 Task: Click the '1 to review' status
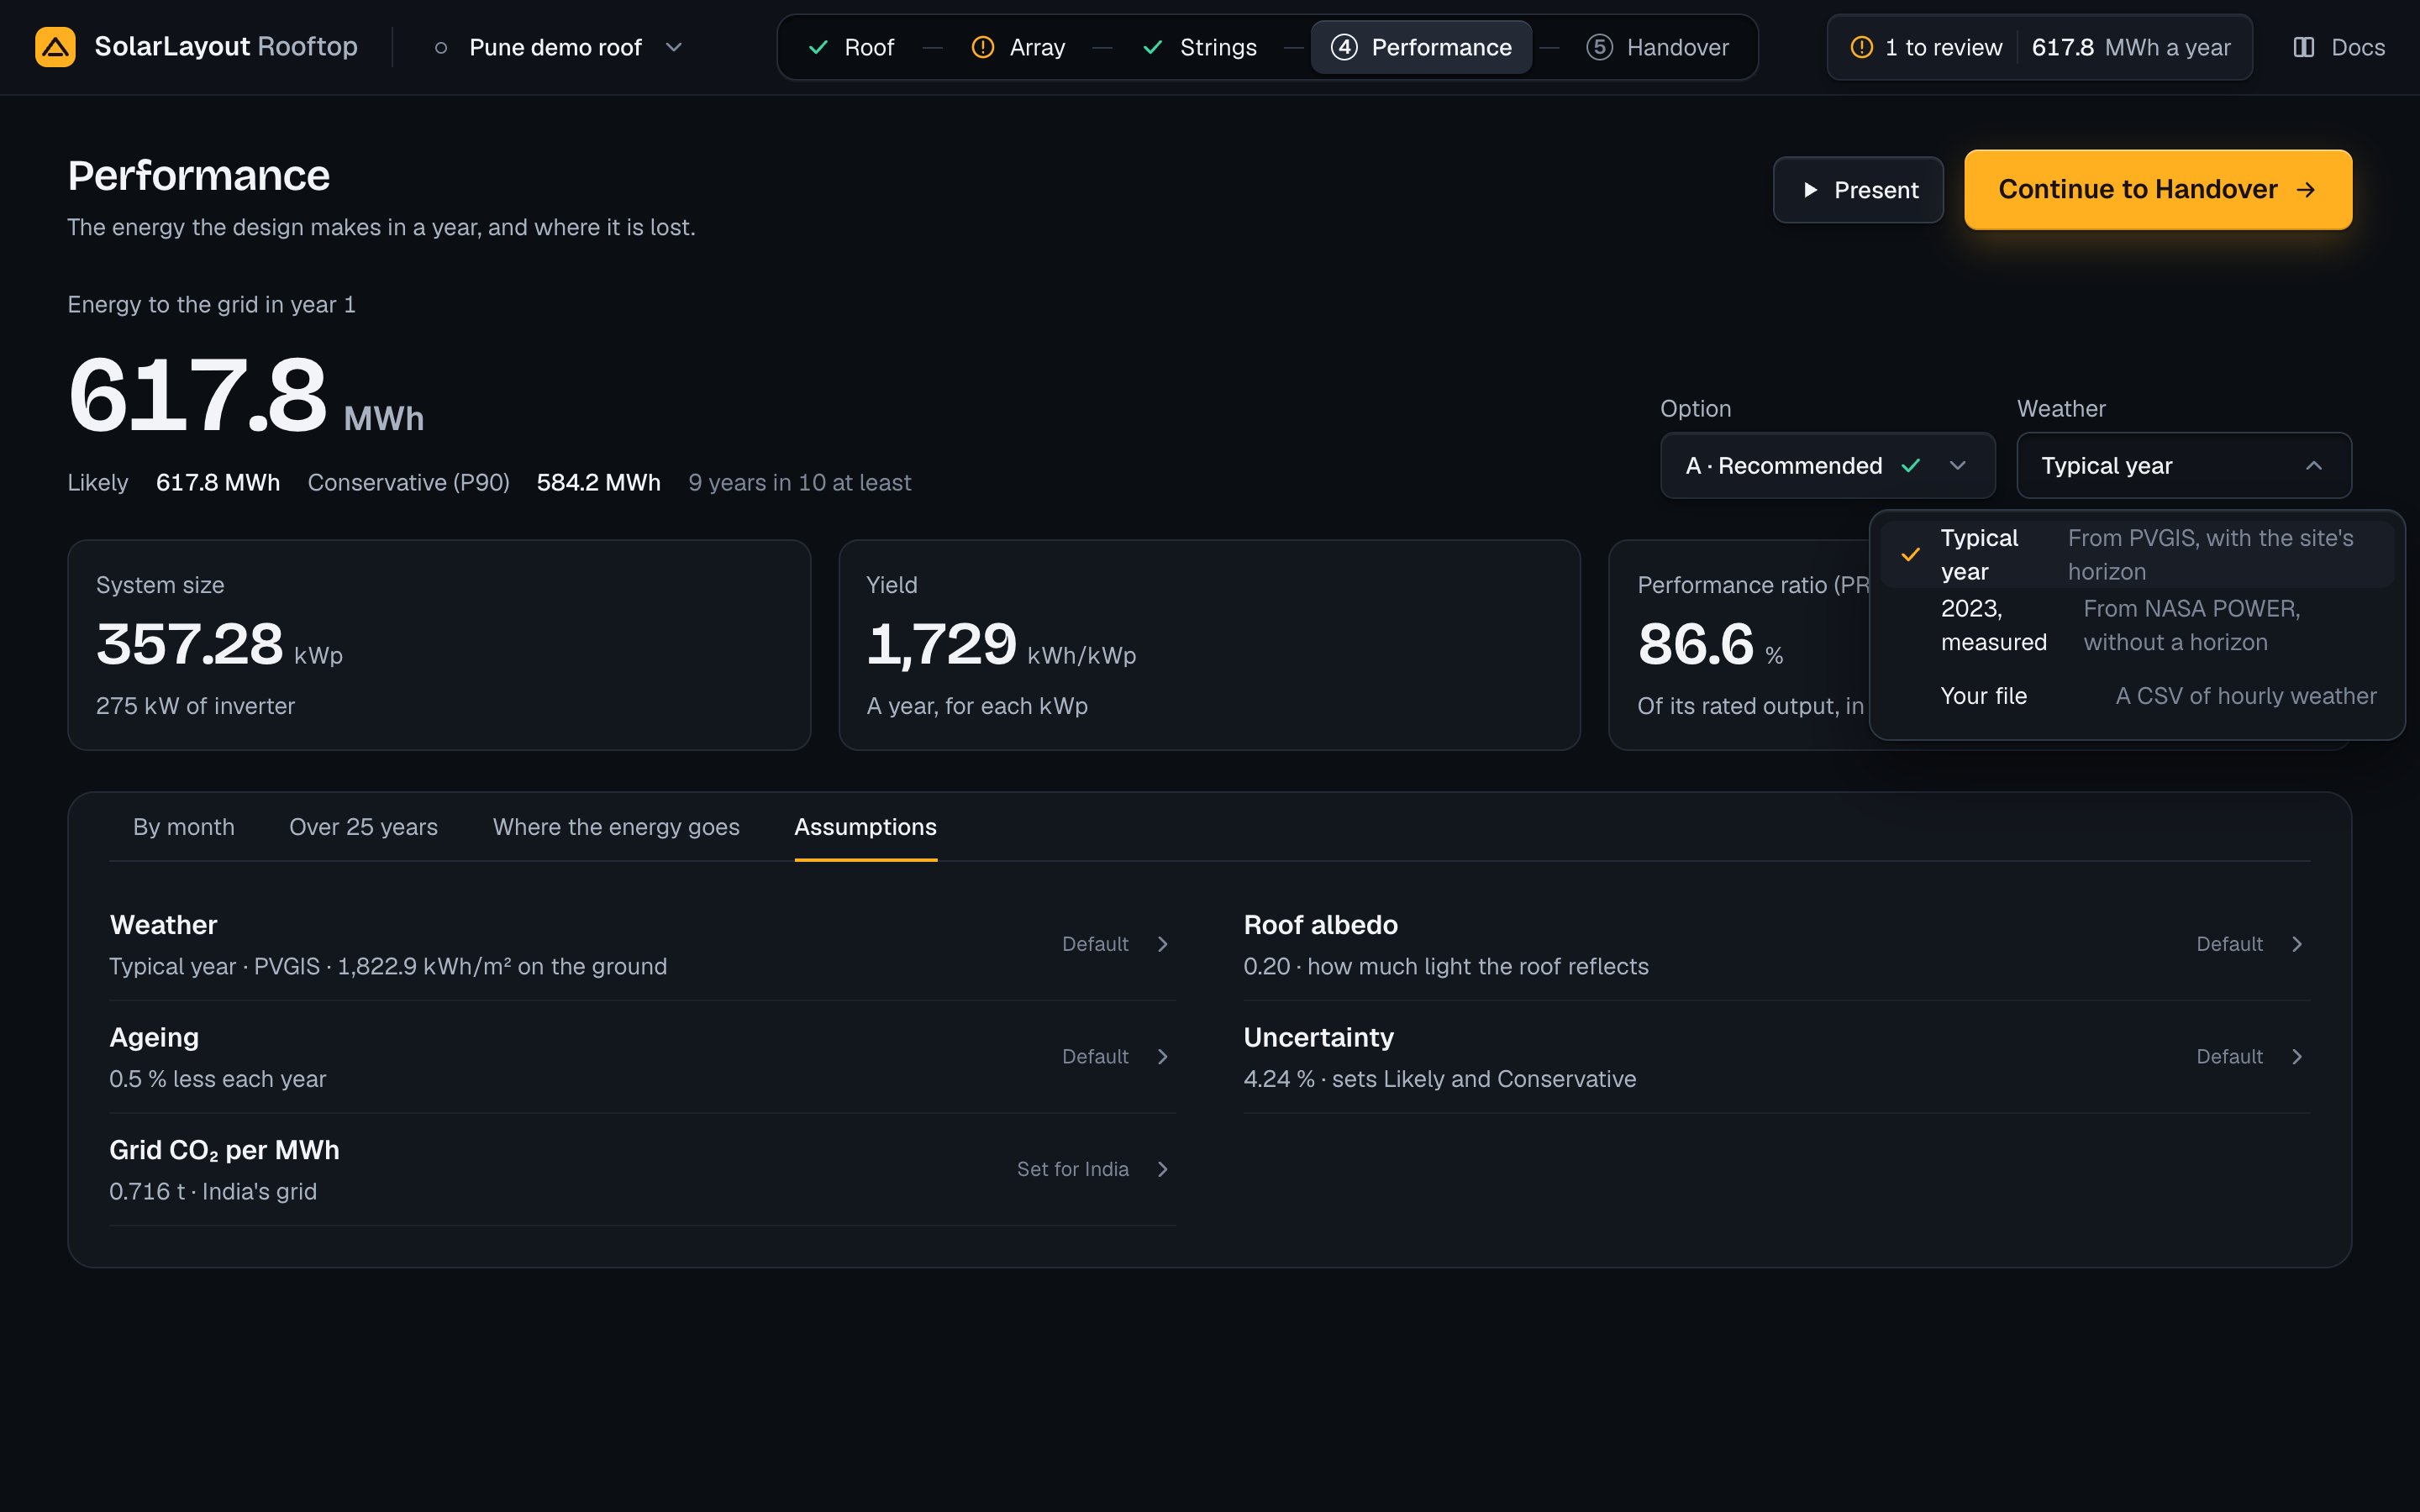tap(1926, 47)
